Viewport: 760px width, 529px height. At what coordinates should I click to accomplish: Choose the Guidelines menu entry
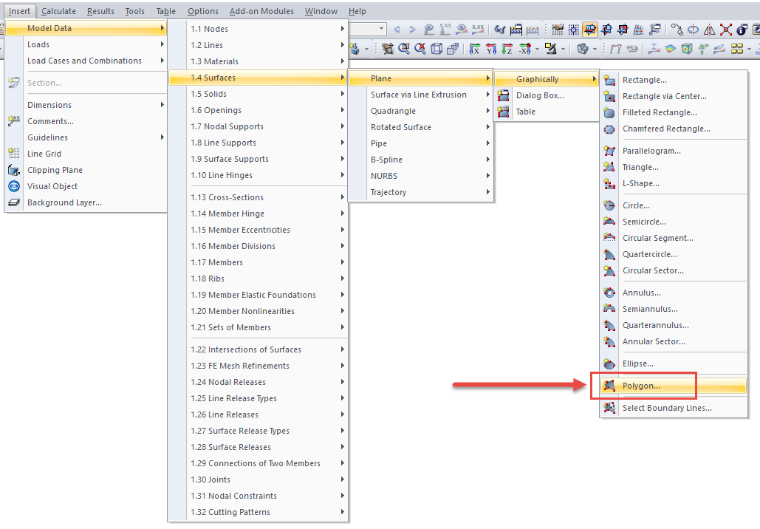click(87, 138)
